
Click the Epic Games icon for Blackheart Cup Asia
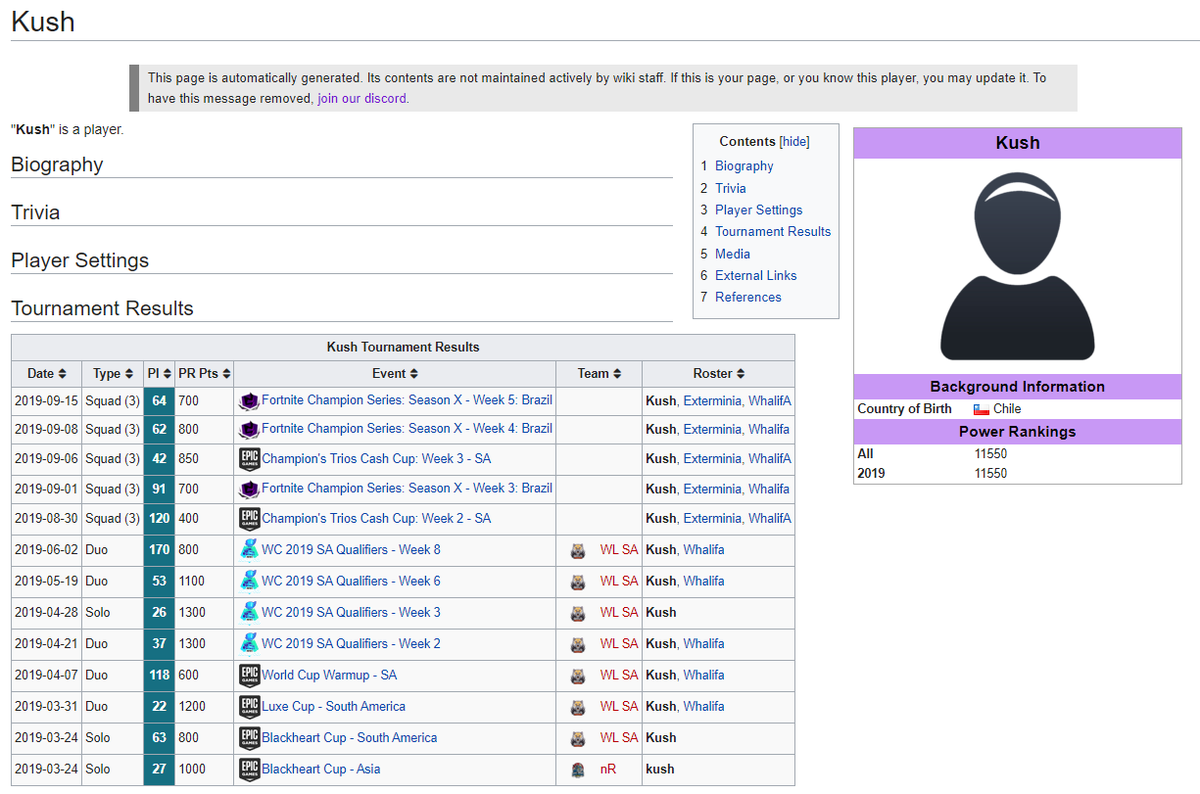(250, 769)
